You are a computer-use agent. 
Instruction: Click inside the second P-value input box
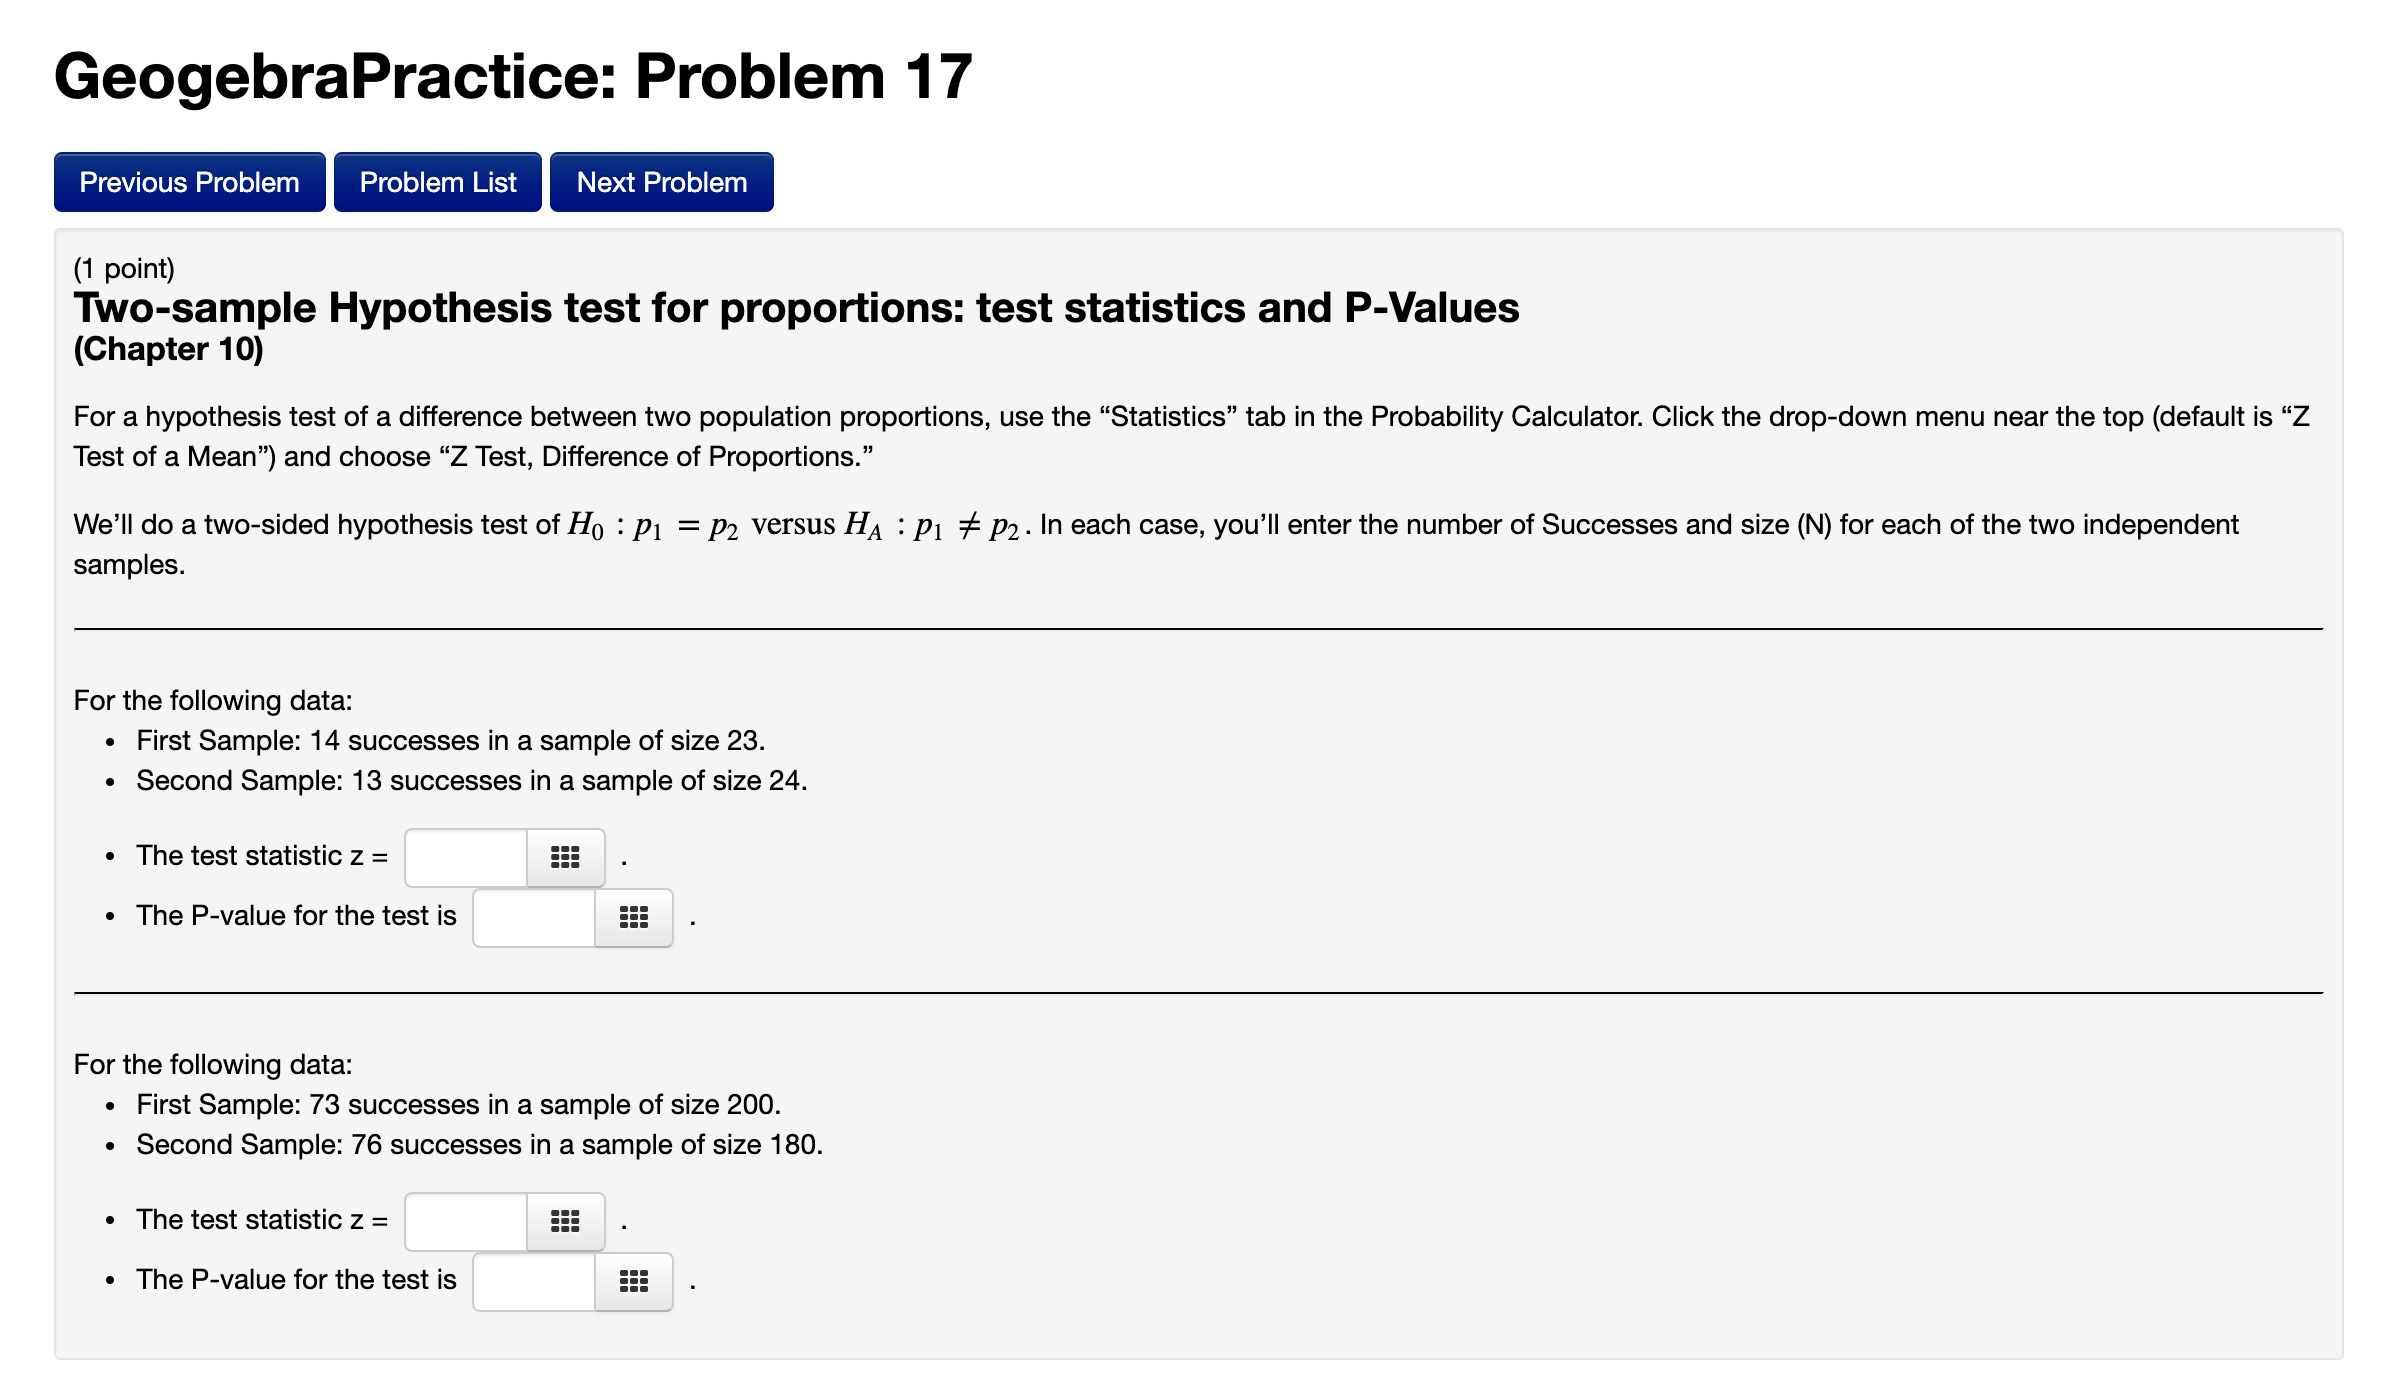coord(533,1280)
